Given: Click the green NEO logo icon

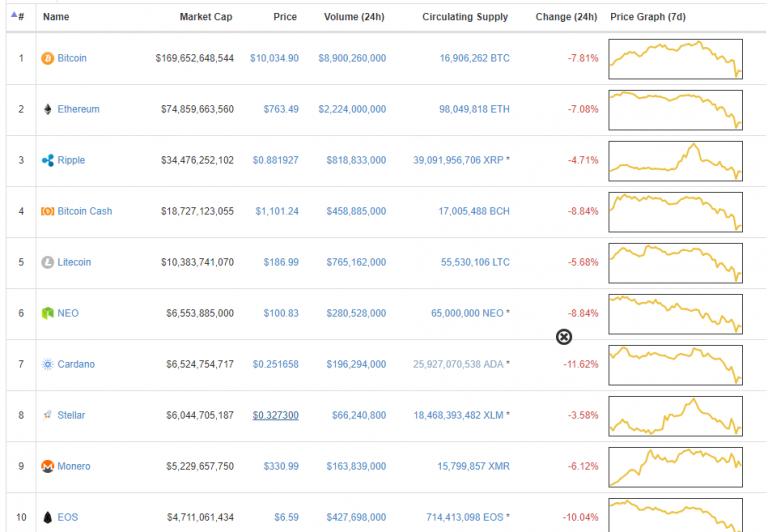Looking at the screenshot, I should click(47, 313).
